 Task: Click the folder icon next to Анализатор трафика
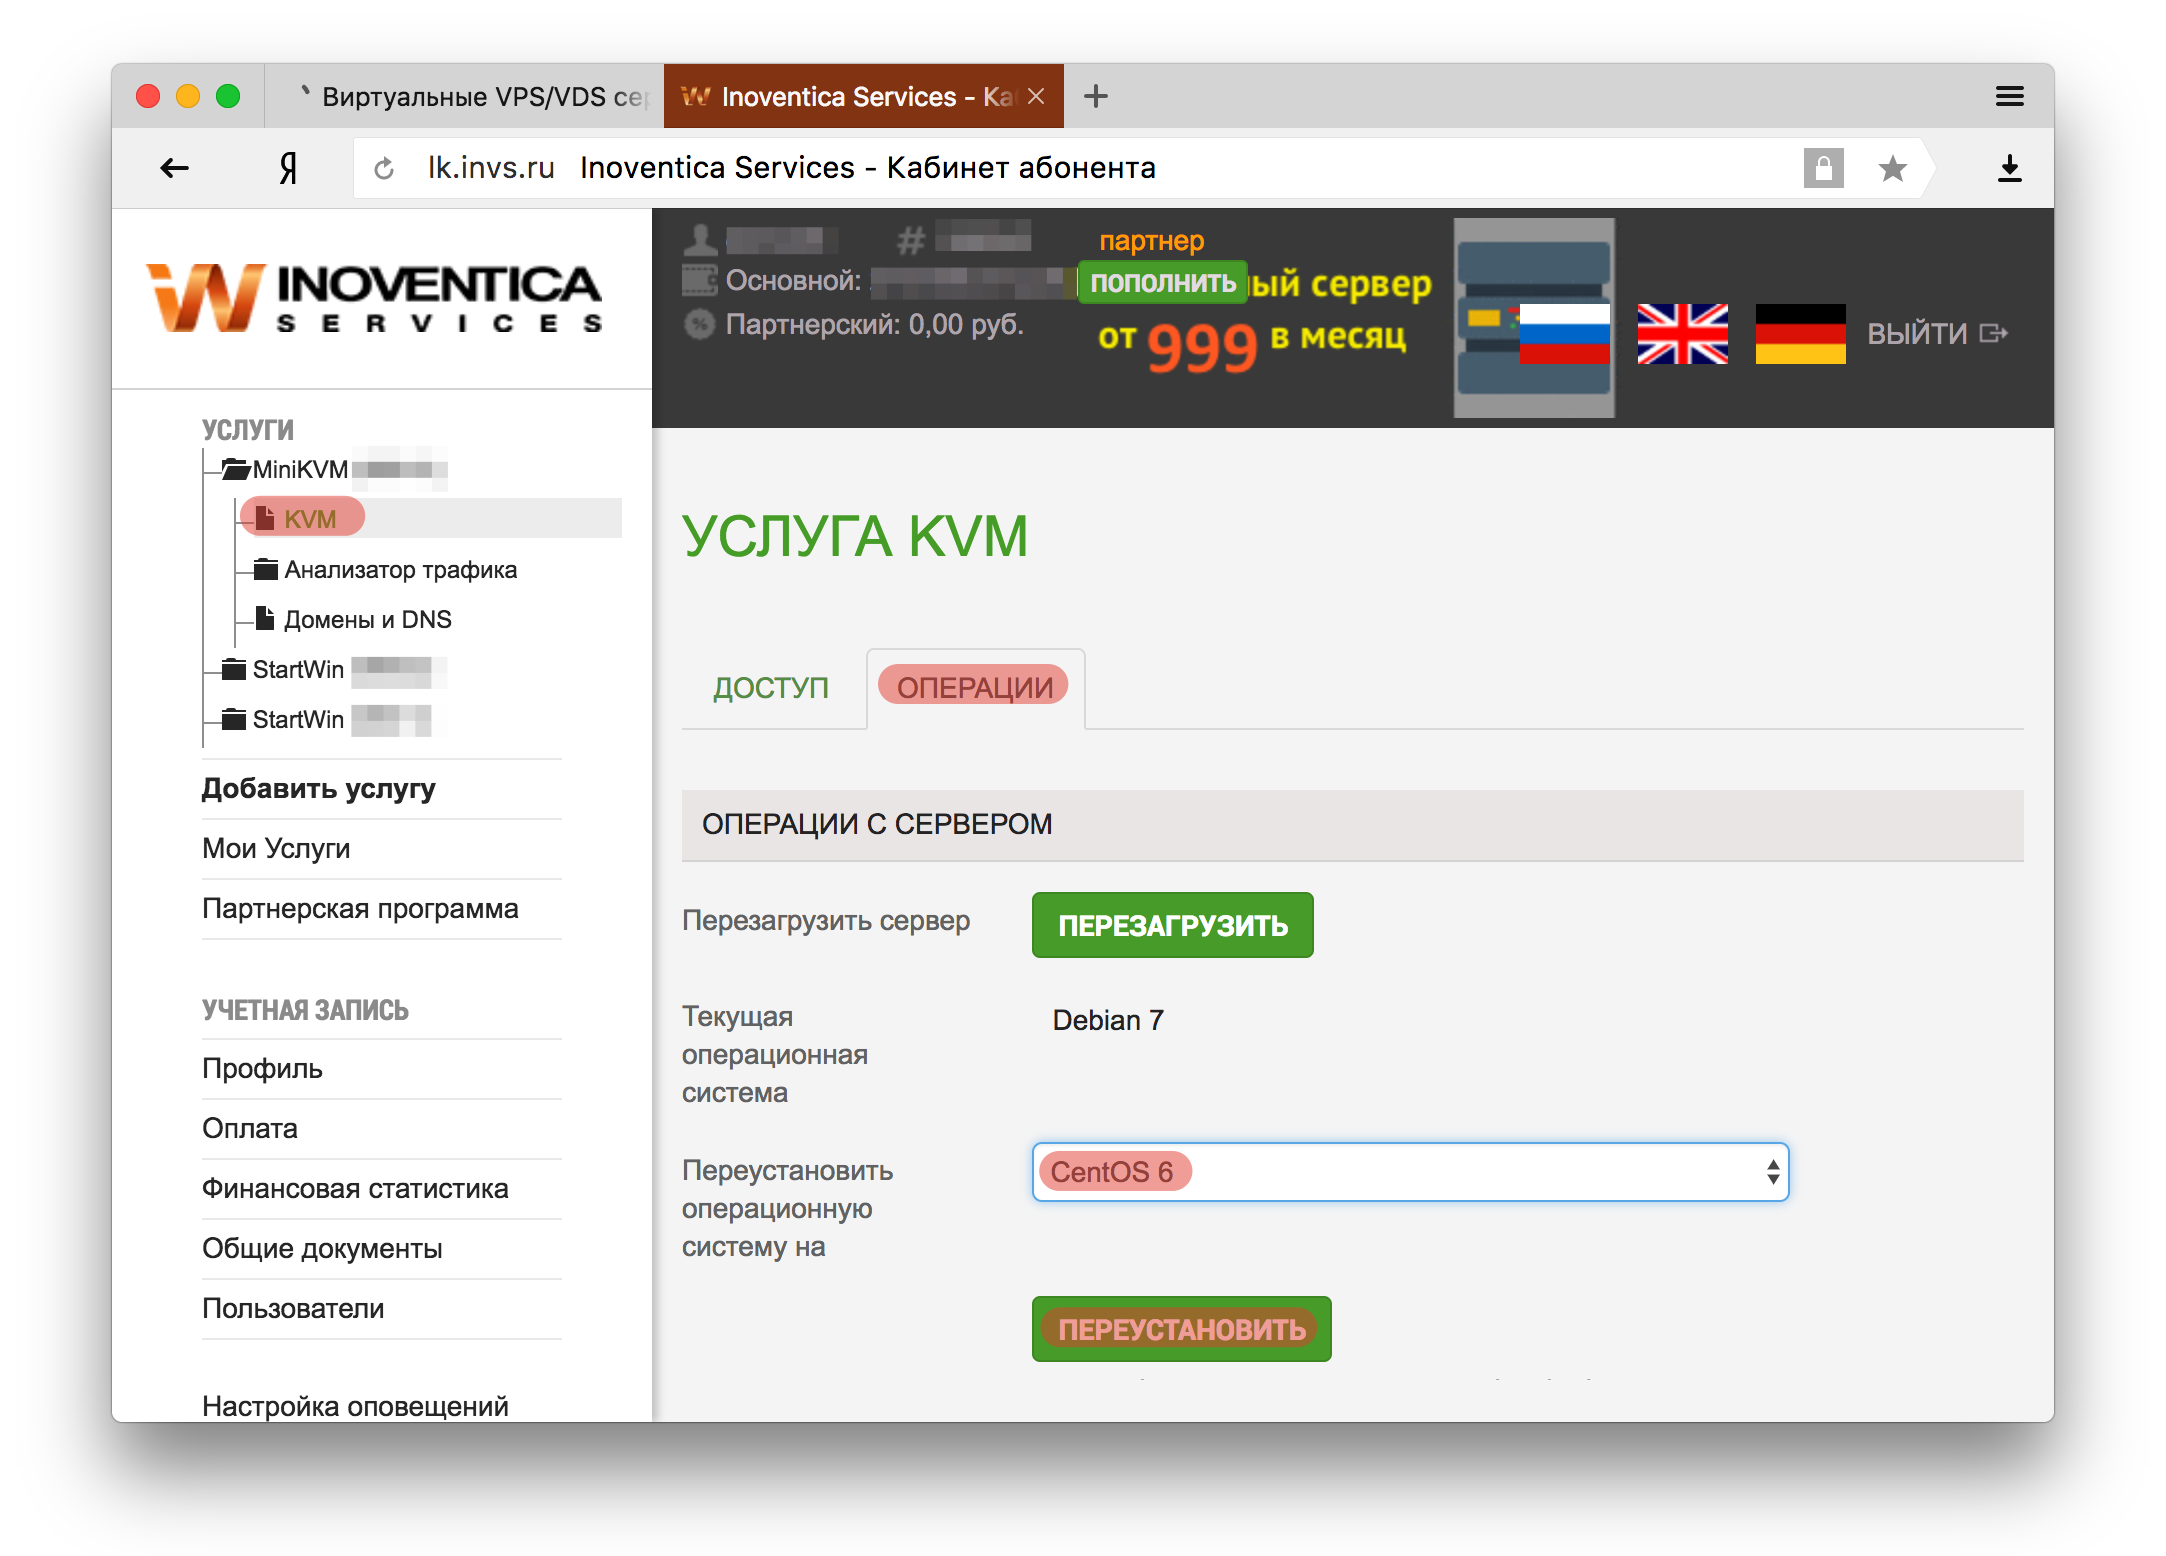click(266, 569)
